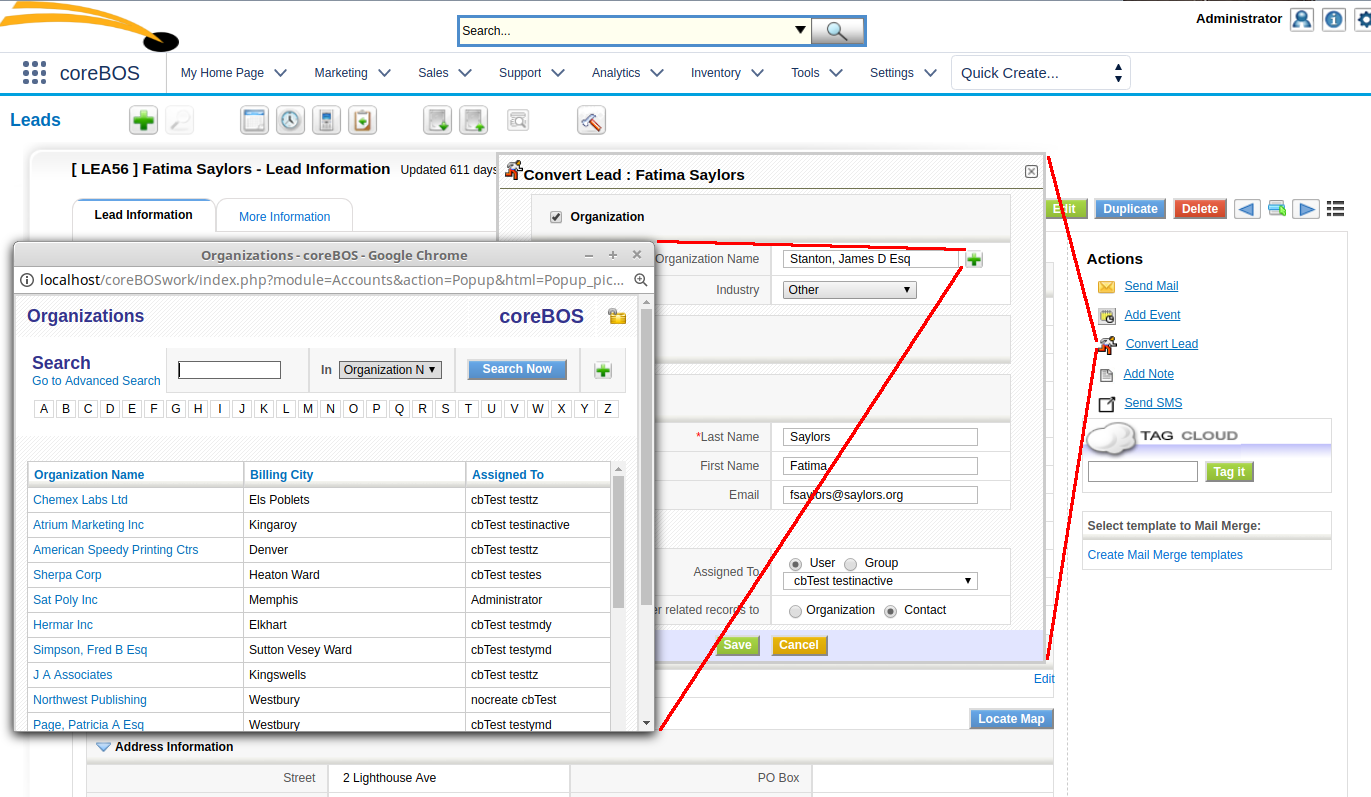Uncheck the Organization checkbox in Convert Lead

555,216
